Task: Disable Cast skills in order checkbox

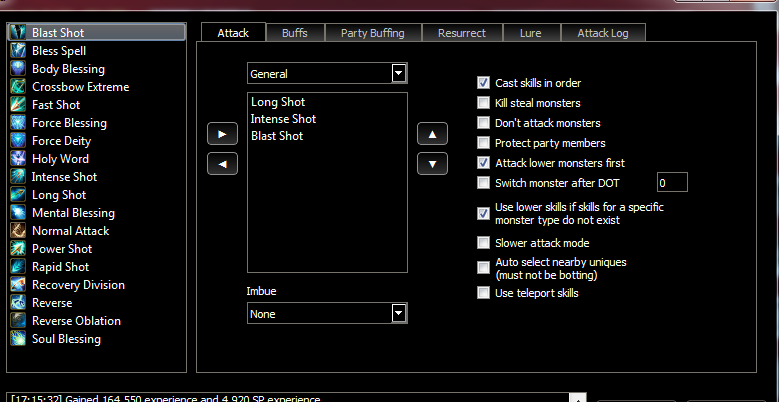Action: click(484, 83)
